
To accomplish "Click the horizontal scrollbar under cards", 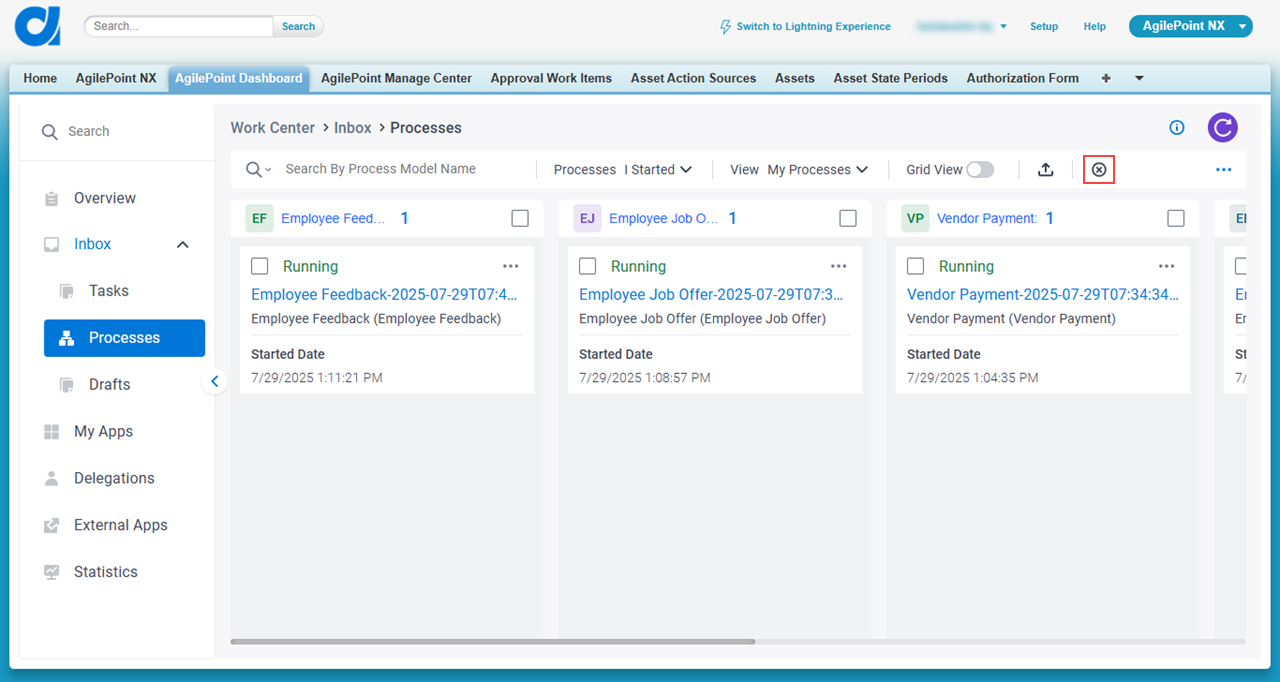I will click(493, 641).
